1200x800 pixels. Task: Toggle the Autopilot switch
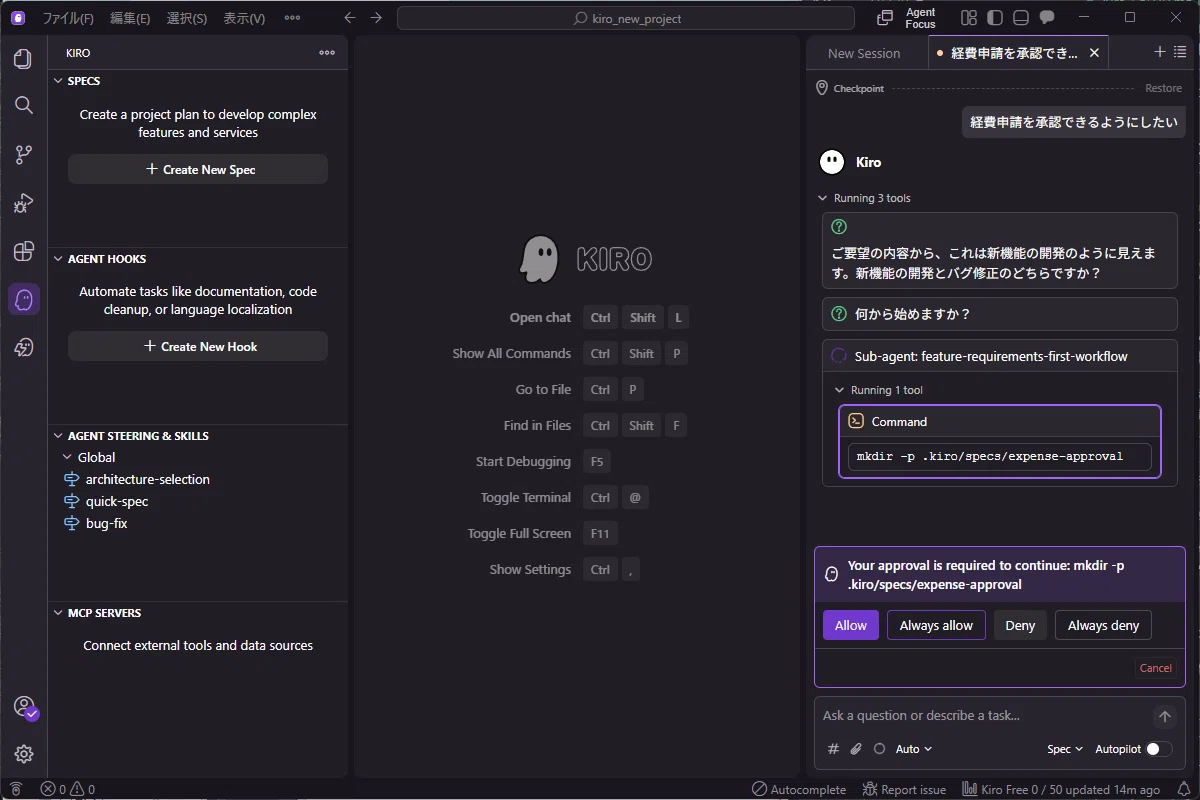1158,749
